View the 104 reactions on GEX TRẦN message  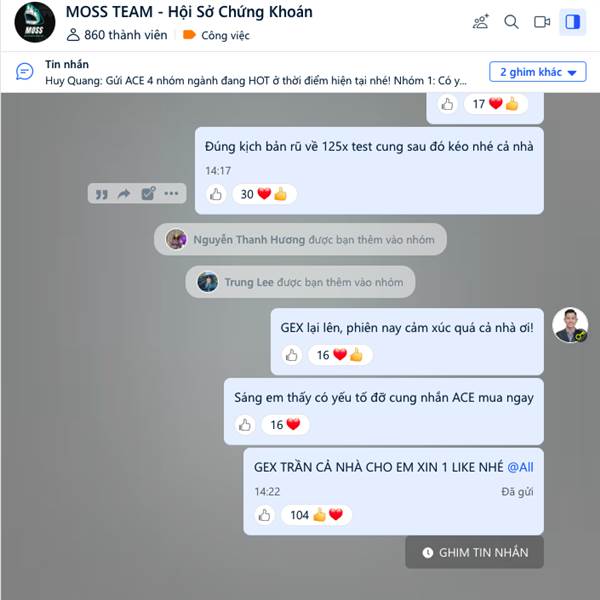point(316,515)
